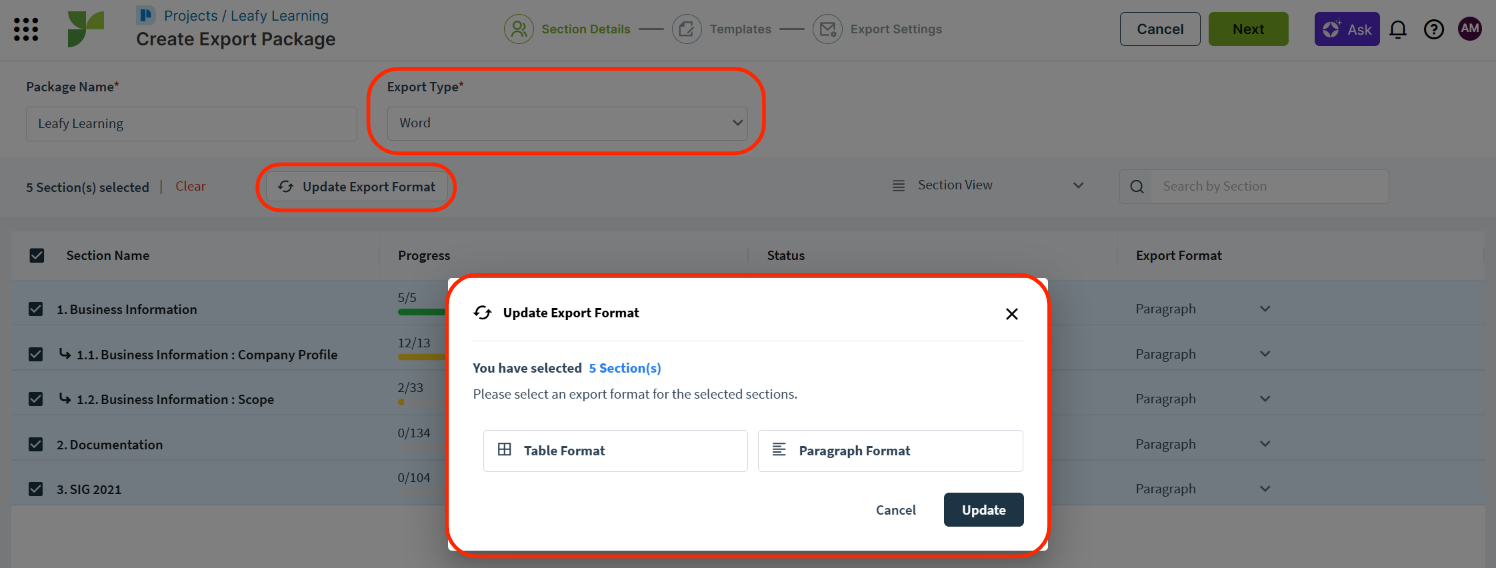Open the notifications bell
Image resolution: width=1496 pixels, height=568 pixels.
1398,29
